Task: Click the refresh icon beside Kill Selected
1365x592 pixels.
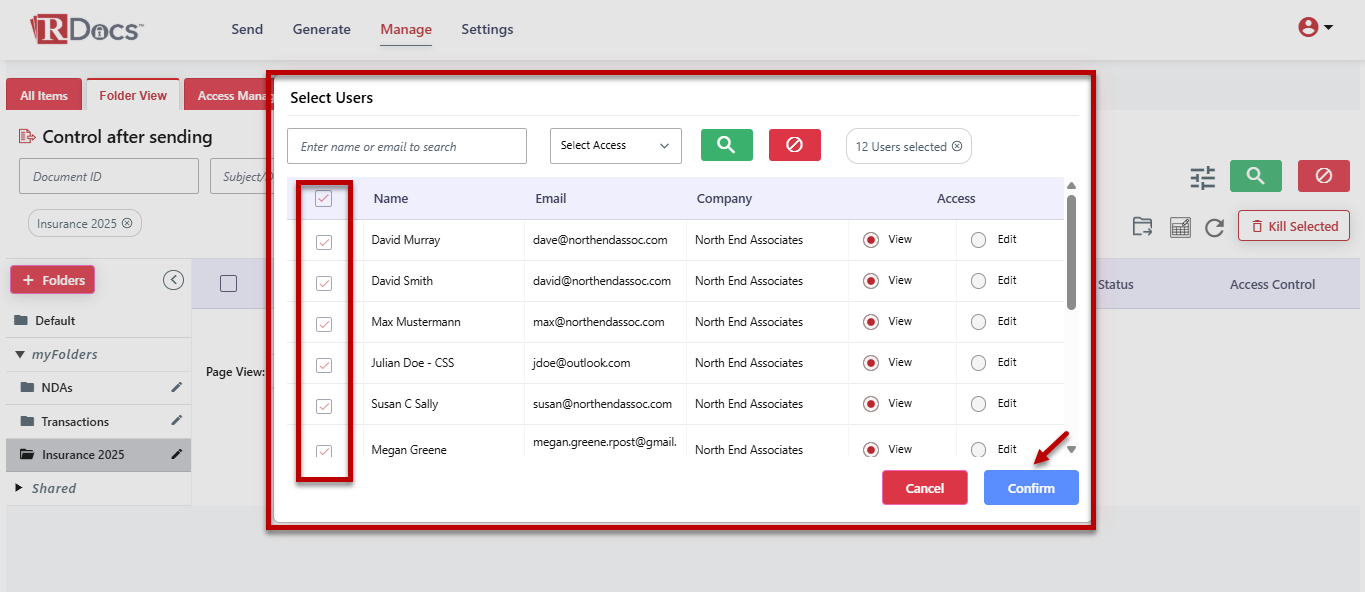Action: pos(1214,227)
